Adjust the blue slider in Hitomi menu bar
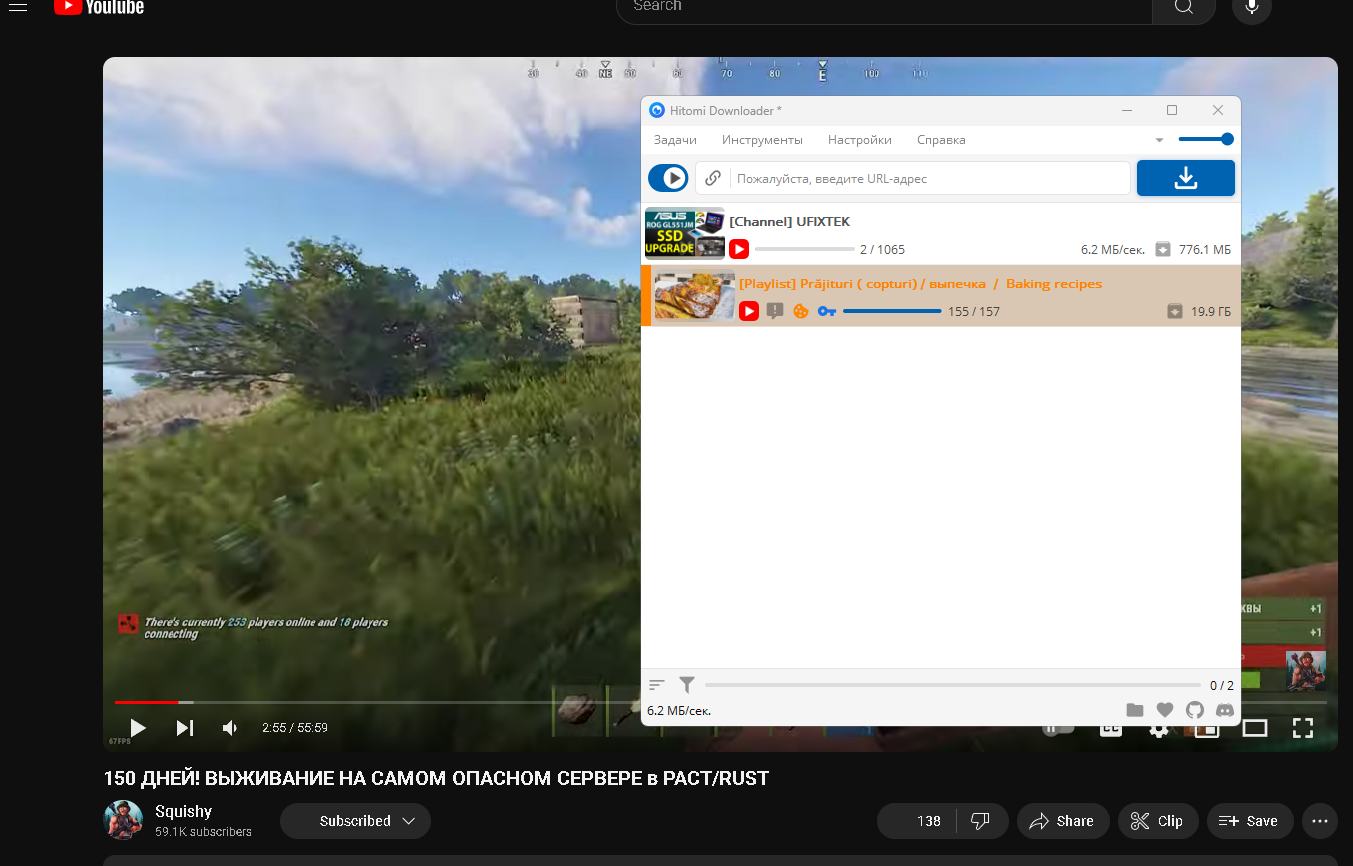1353x866 pixels. click(1205, 139)
